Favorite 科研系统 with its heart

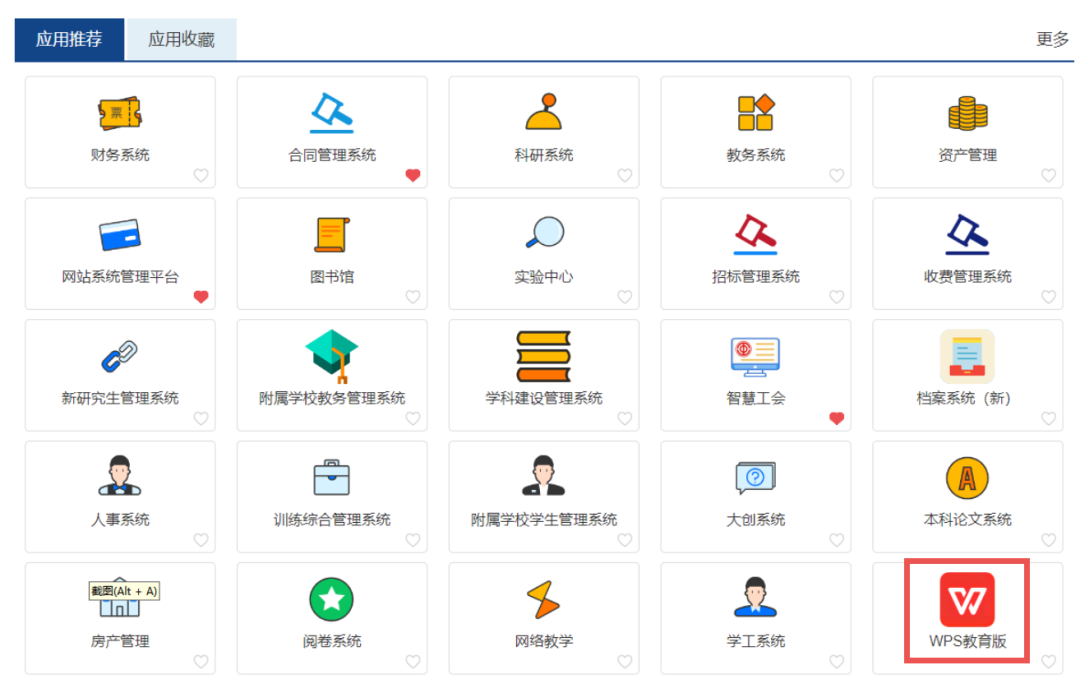[625, 176]
